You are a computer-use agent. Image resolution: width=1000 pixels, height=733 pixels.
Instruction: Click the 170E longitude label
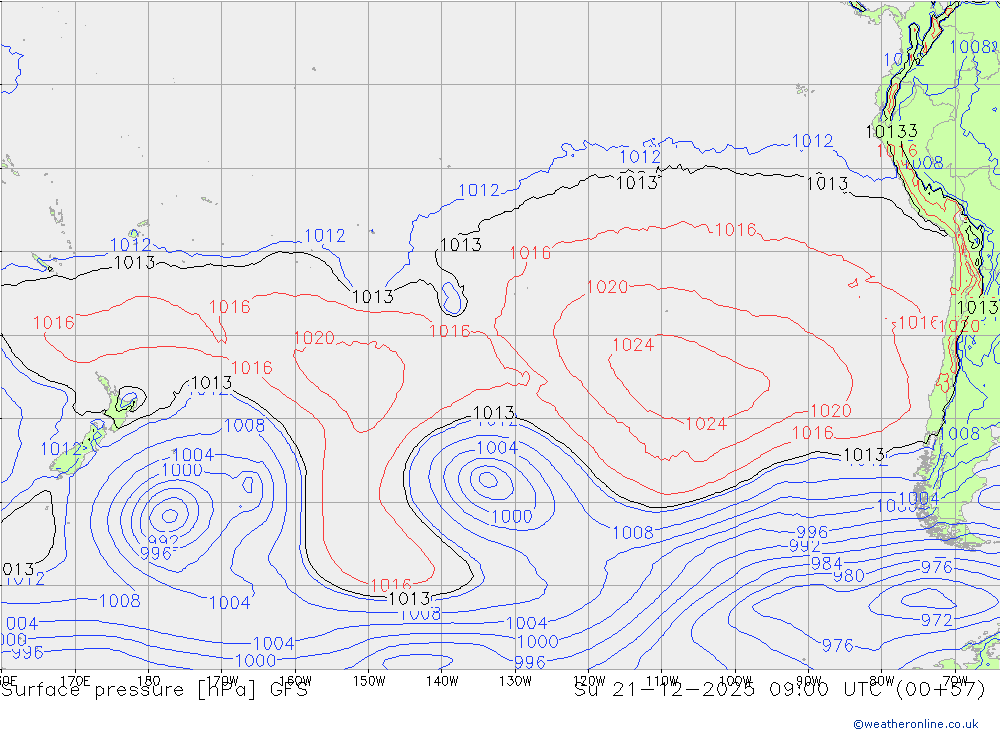pyautogui.click(x=75, y=681)
